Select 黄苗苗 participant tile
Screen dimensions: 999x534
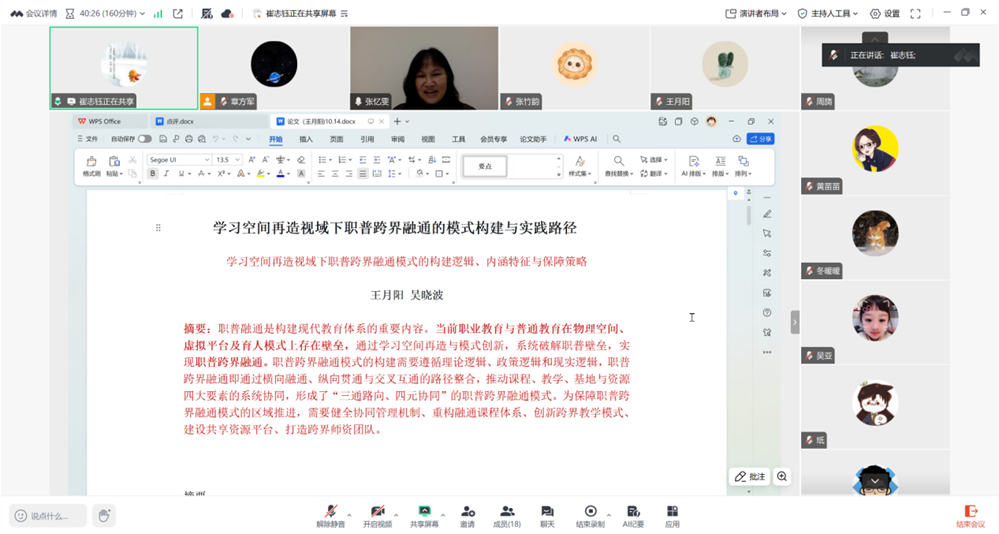(x=875, y=153)
